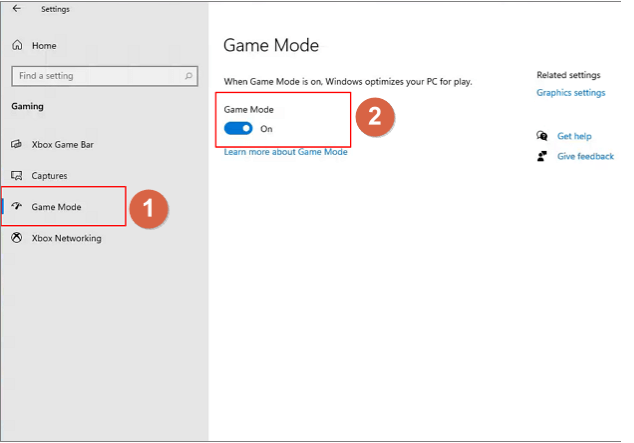634x443 pixels.
Task: Click the 'On' toggle status label
Action: pos(266,129)
